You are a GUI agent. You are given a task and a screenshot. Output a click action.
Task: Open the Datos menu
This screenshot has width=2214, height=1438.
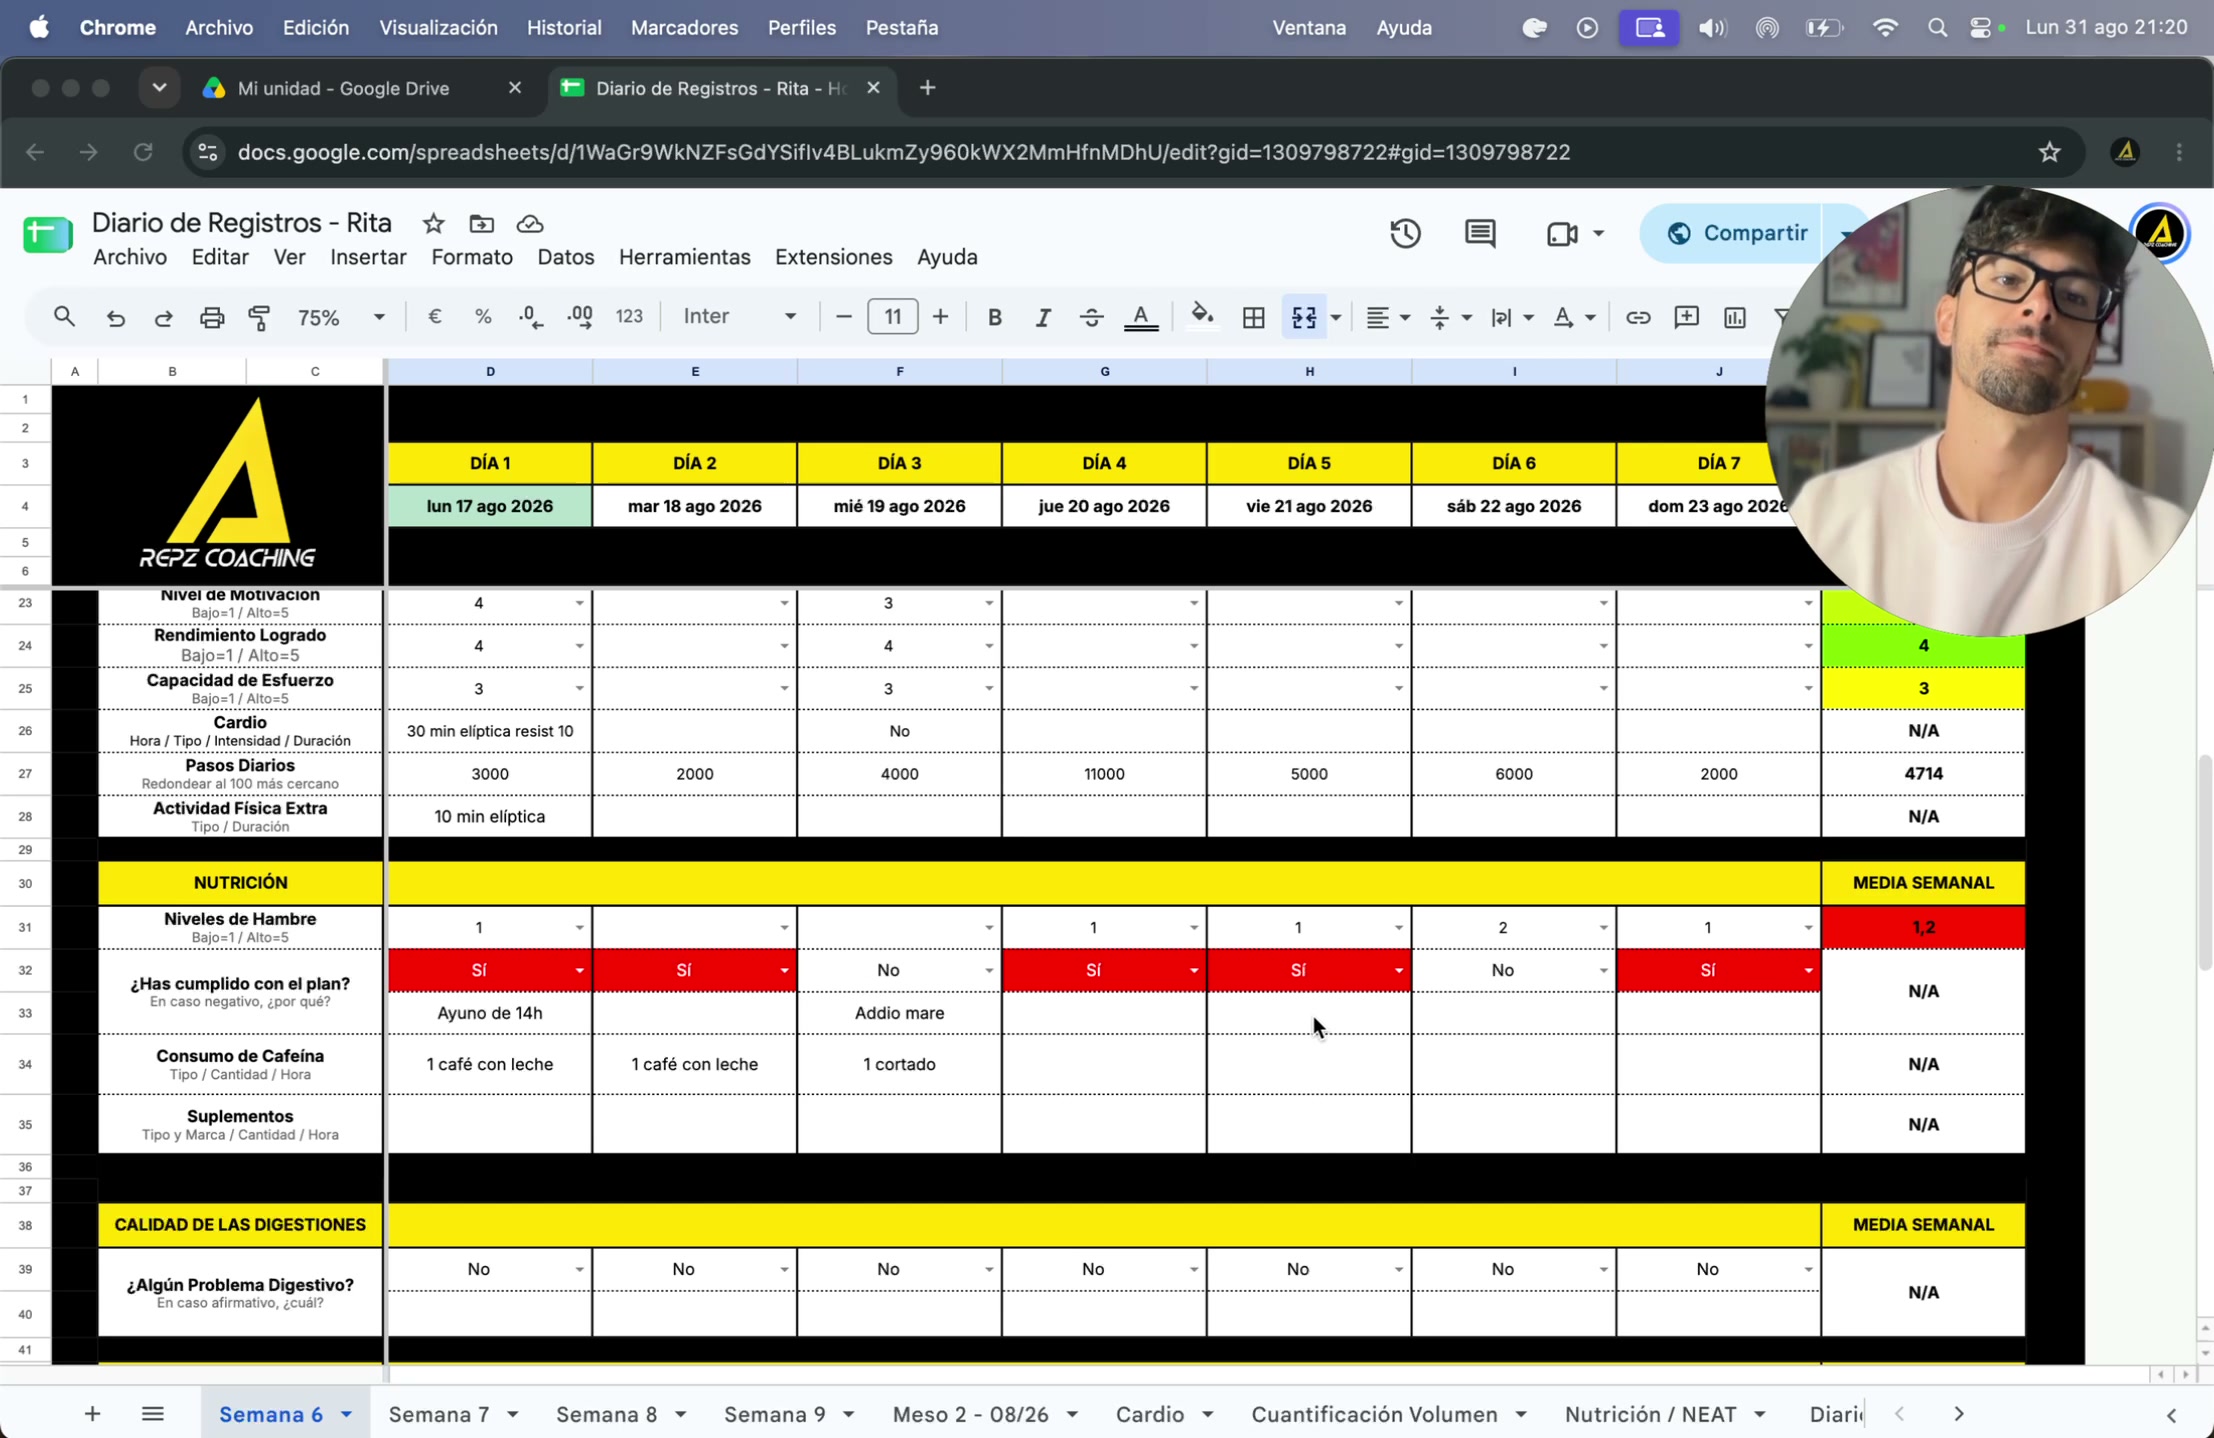tap(566, 257)
